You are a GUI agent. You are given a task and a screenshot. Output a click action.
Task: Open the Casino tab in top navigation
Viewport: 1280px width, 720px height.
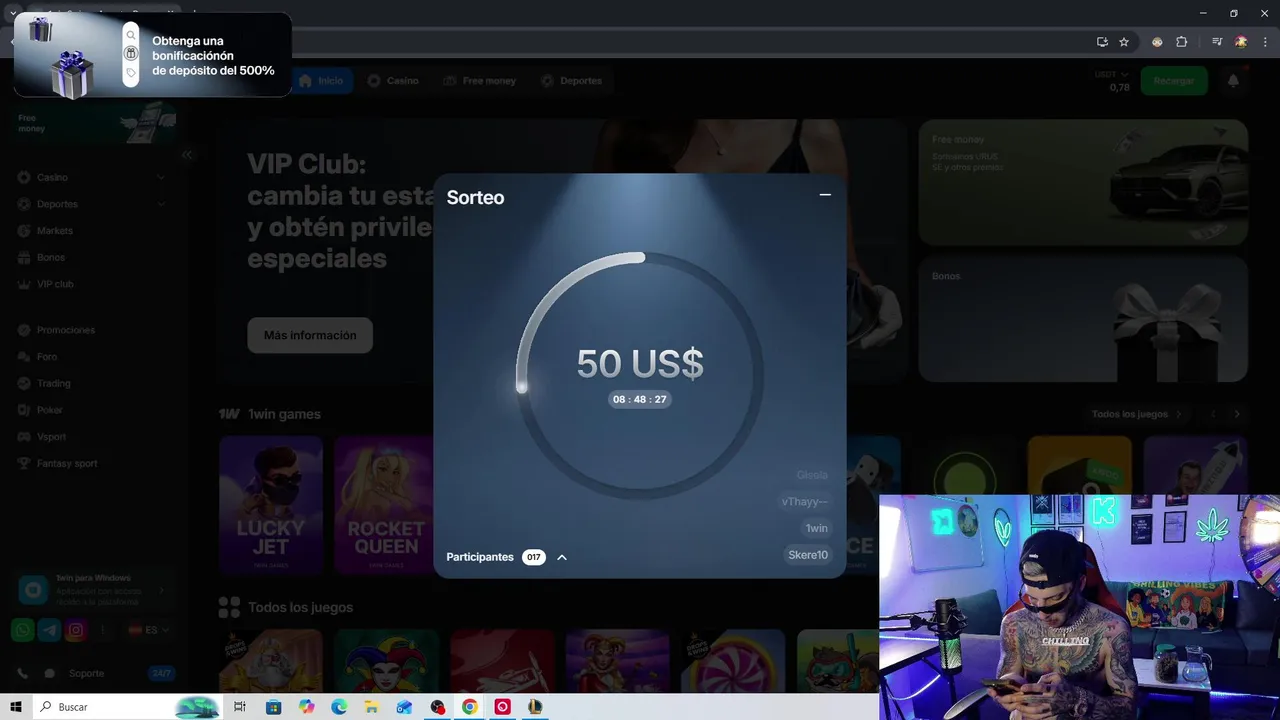click(393, 81)
